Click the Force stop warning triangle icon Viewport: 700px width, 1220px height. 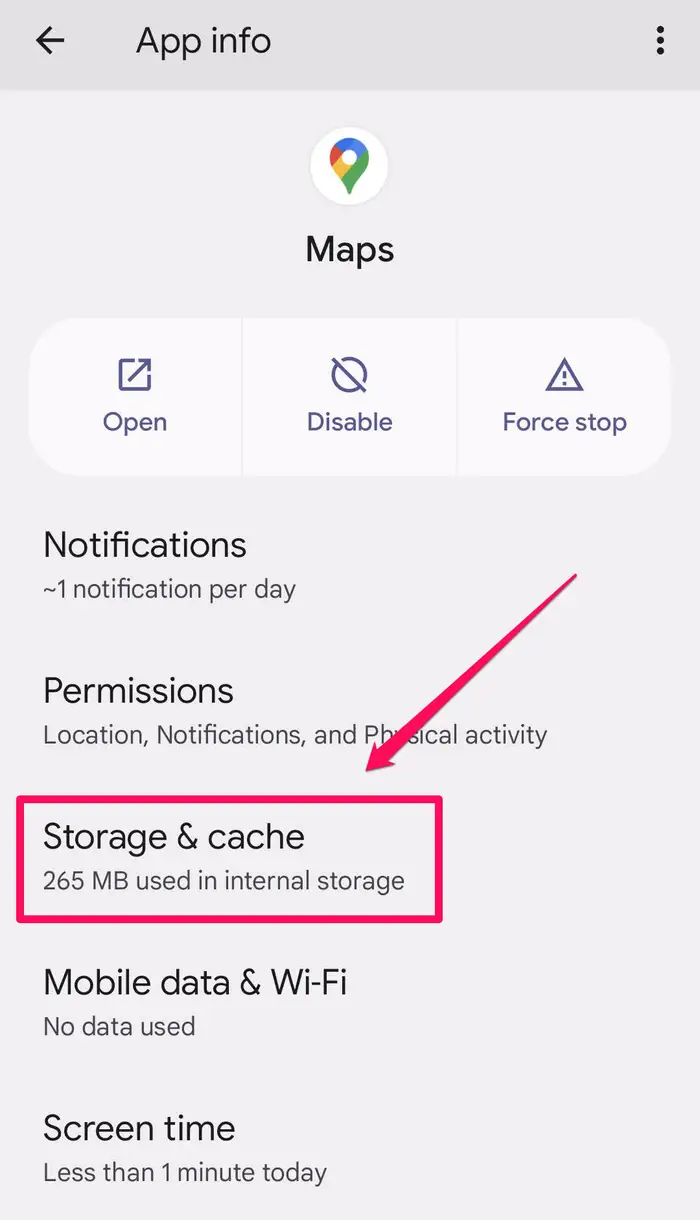pyautogui.click(x=564, y=375)
